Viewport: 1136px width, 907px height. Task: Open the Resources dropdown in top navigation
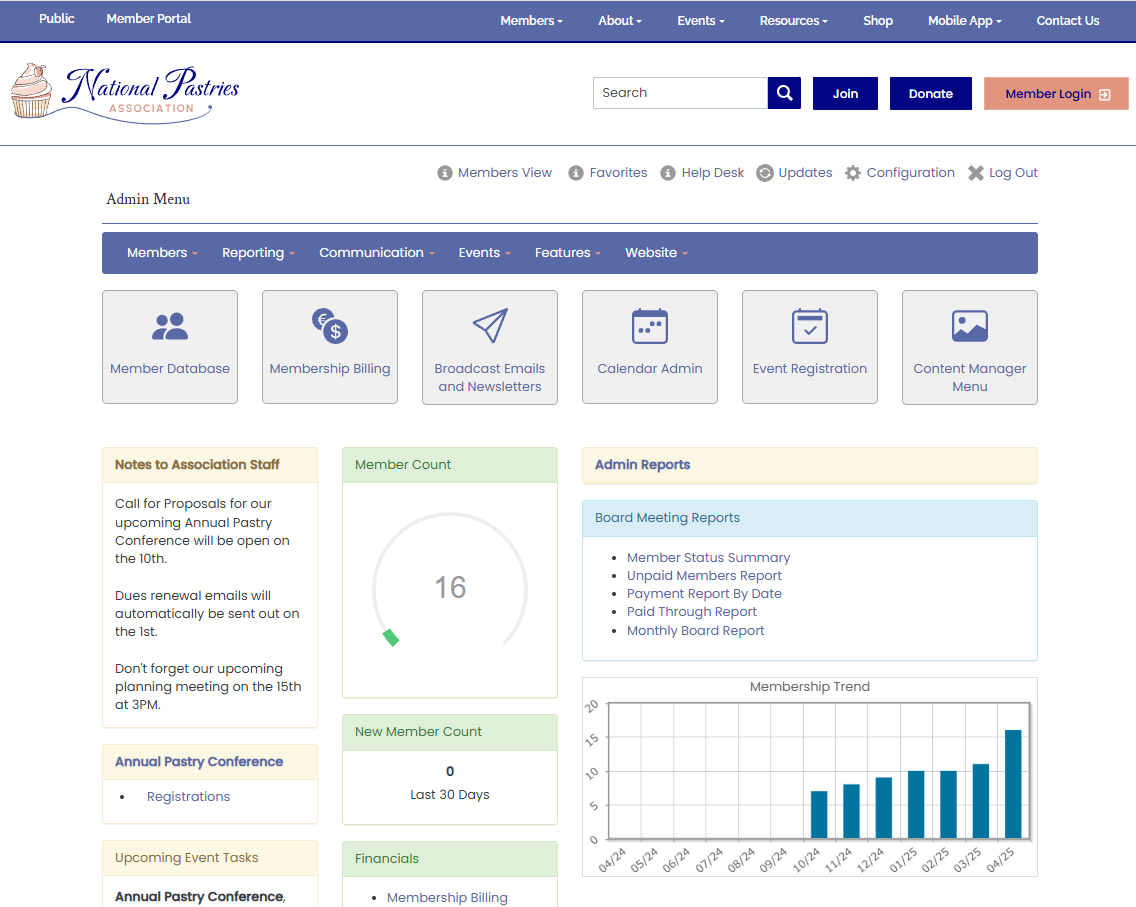(793, 20)
